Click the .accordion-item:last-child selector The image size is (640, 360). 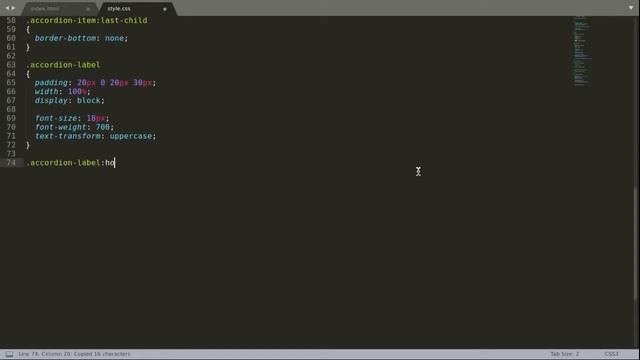[x=87, y=20]
